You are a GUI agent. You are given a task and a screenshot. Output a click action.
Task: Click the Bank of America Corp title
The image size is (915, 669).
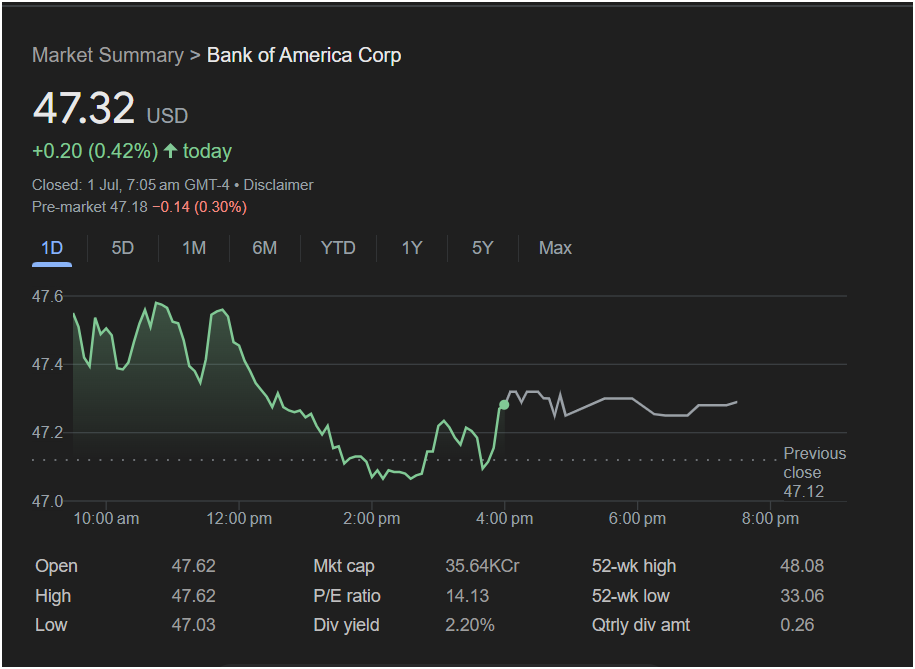coord(304,55)
